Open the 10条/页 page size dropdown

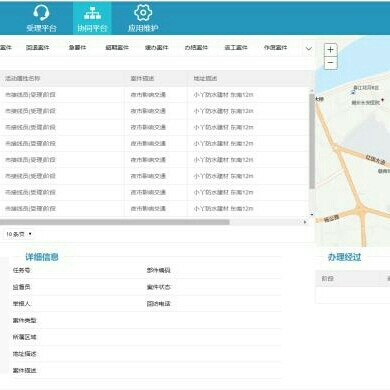[19, 234]
